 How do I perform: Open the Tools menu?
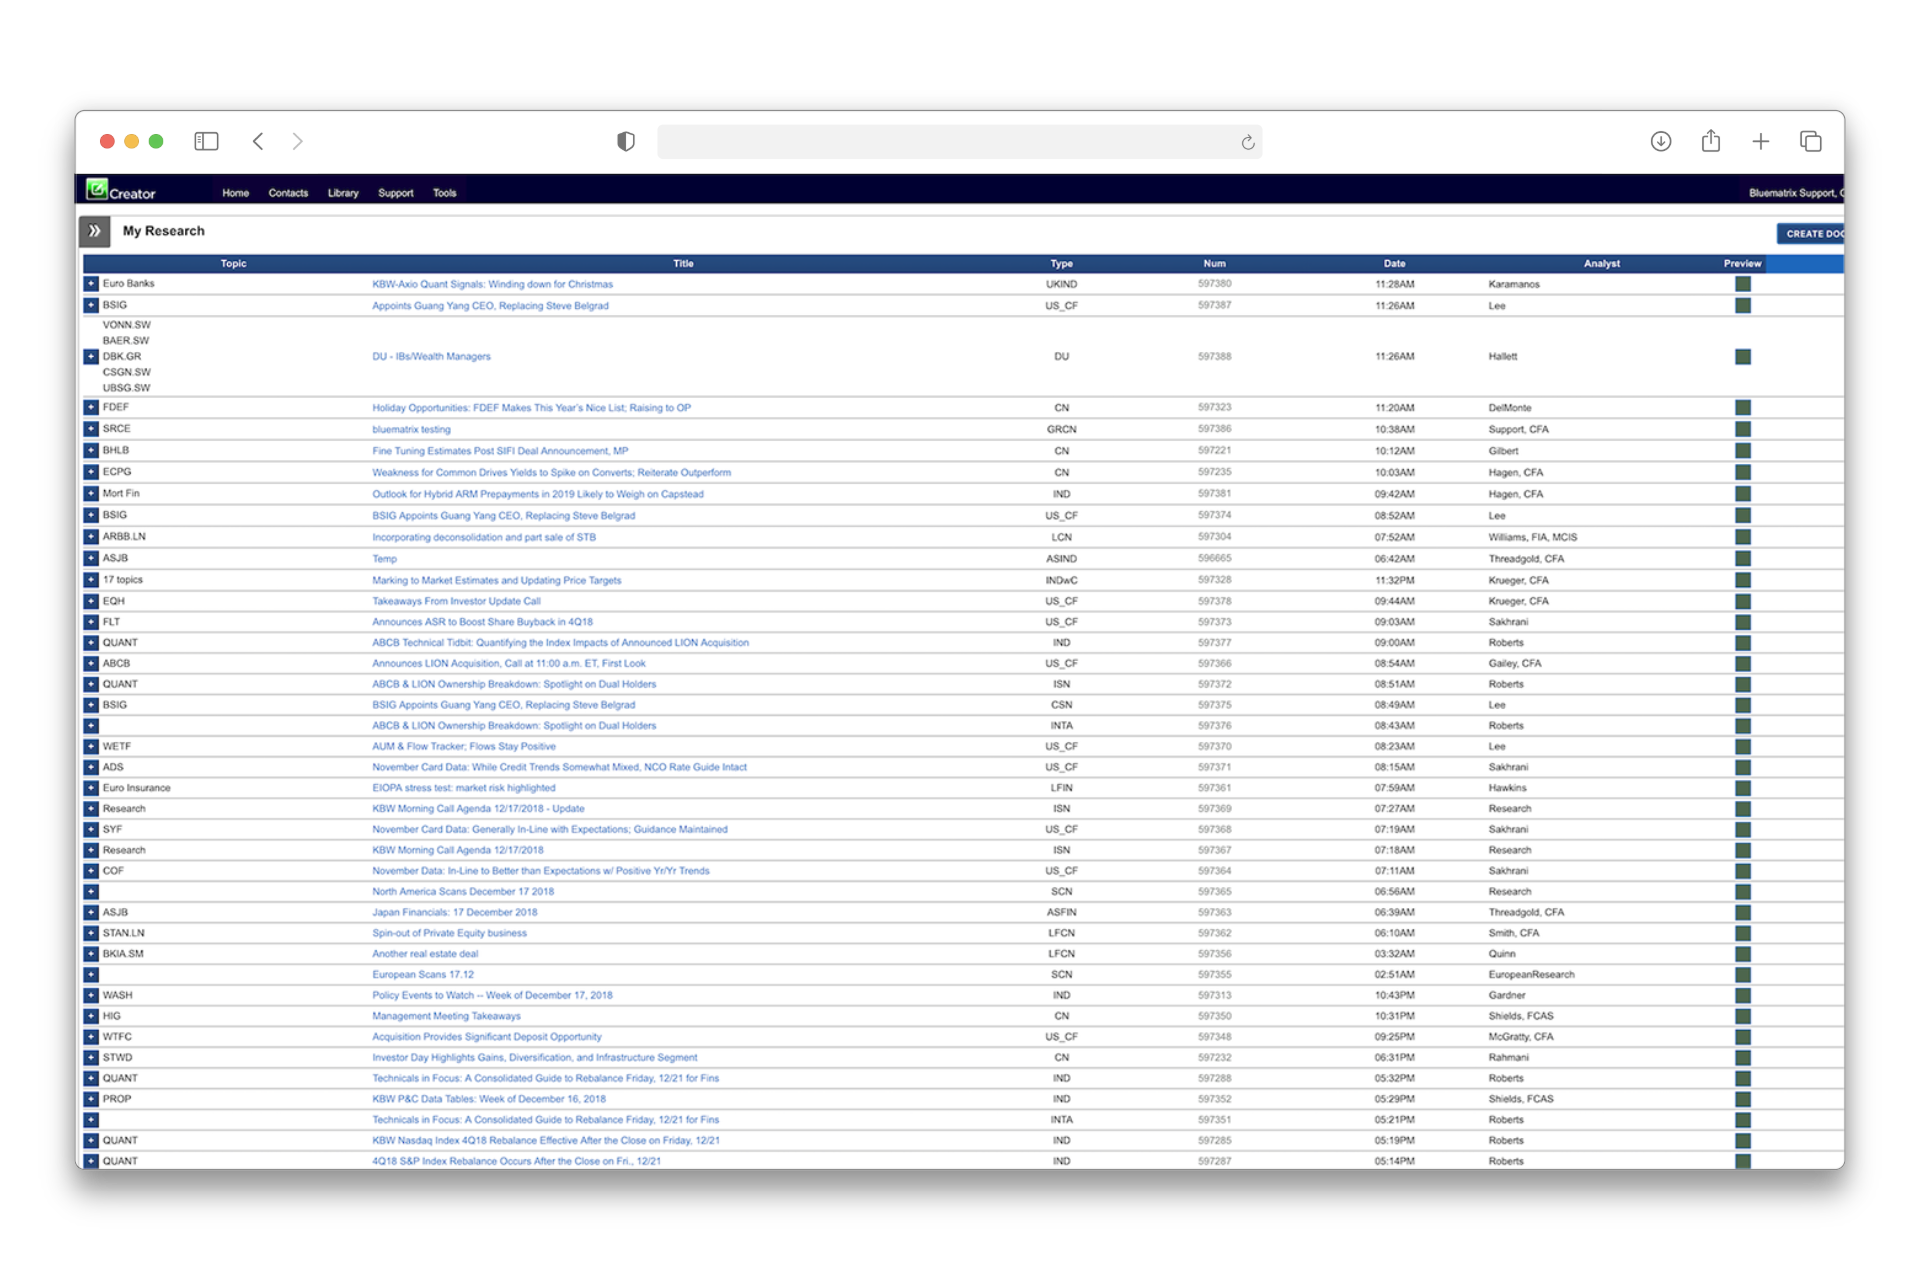(444, 193)
